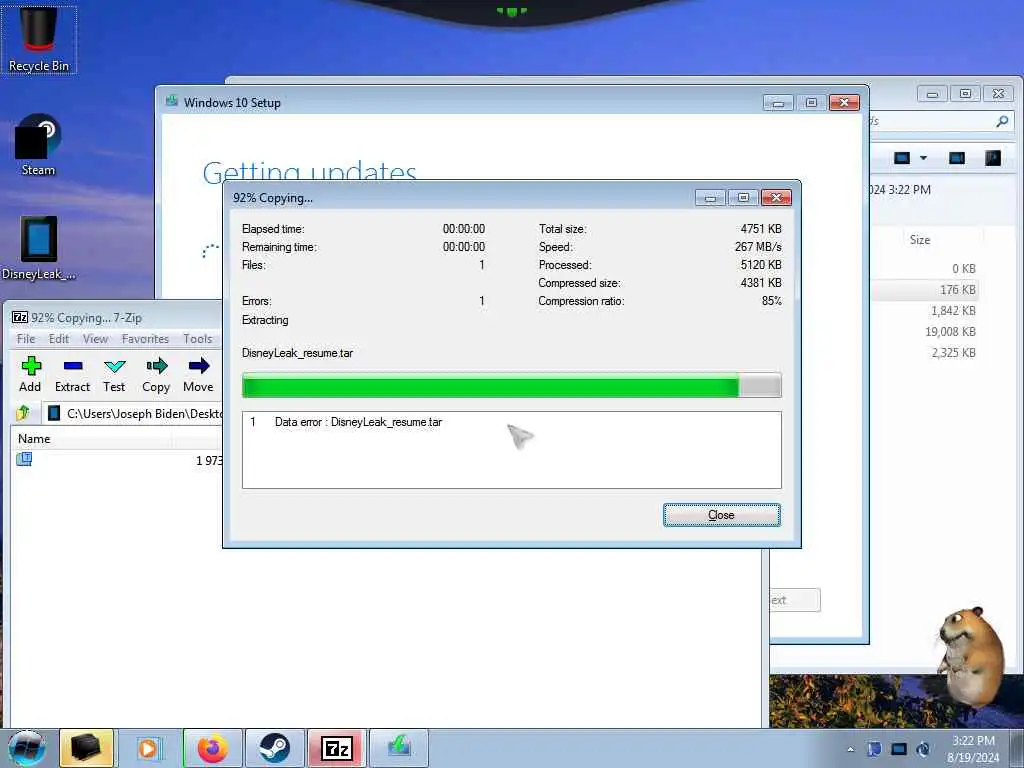Open the Edit menu in 7-Zip
The height and width of the screenshot is (768, 1024).
[59, 338]
